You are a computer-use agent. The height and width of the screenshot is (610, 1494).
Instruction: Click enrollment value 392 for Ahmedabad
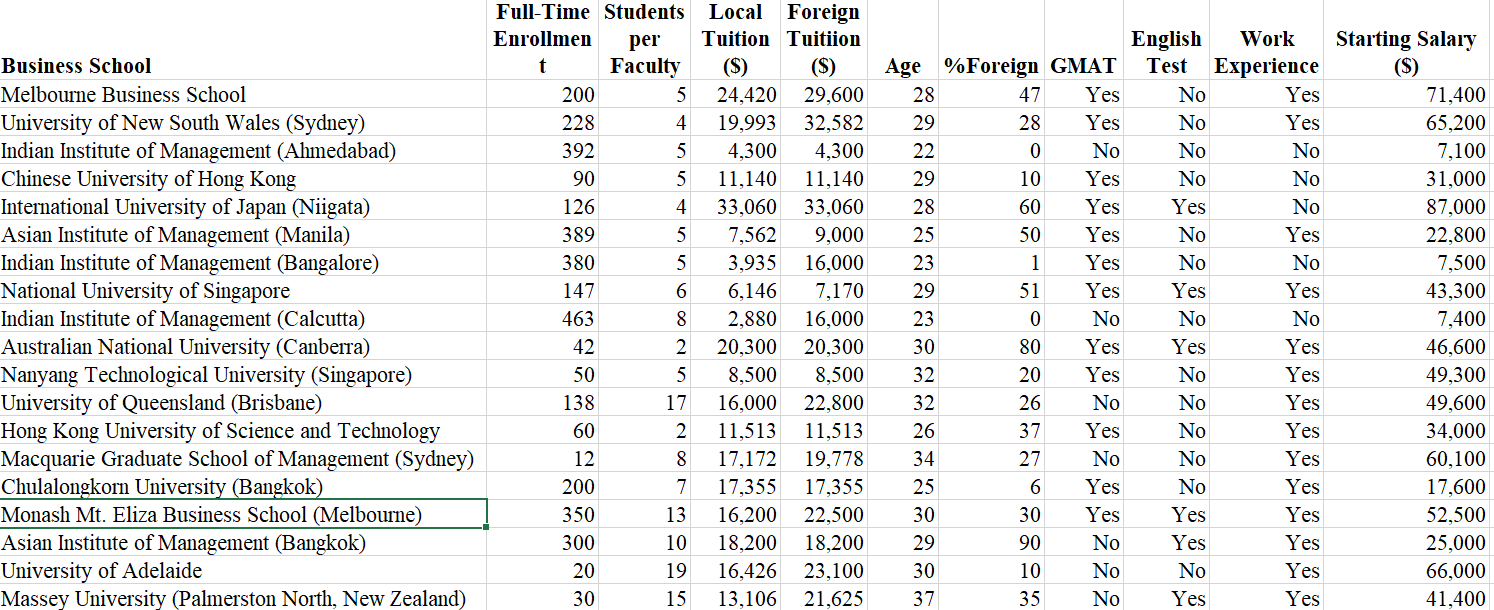543,151
